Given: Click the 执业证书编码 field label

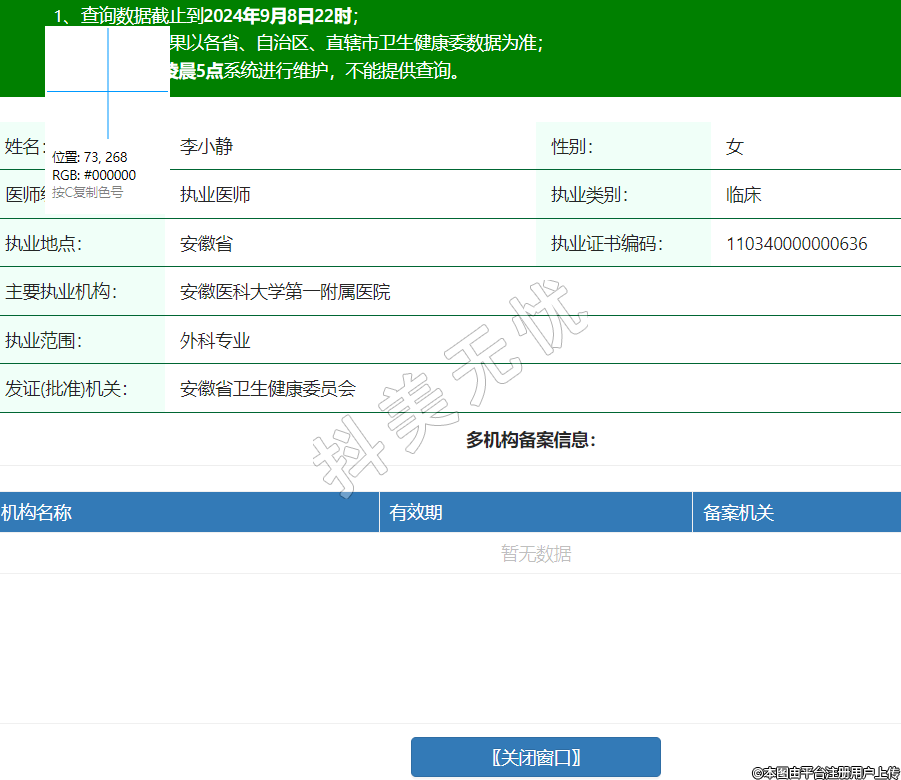Looking at the screenshot, I should [606, 244].
